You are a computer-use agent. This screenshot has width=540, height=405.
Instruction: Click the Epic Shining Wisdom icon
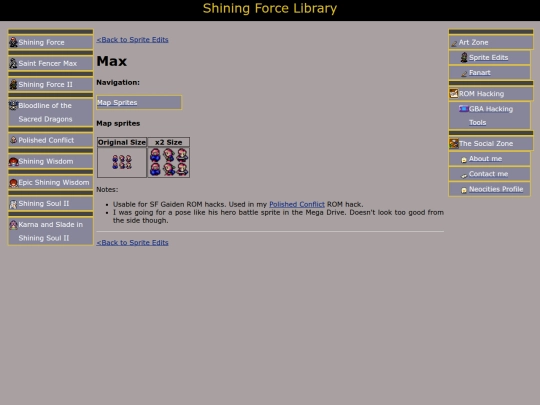[x=13, y=183]
